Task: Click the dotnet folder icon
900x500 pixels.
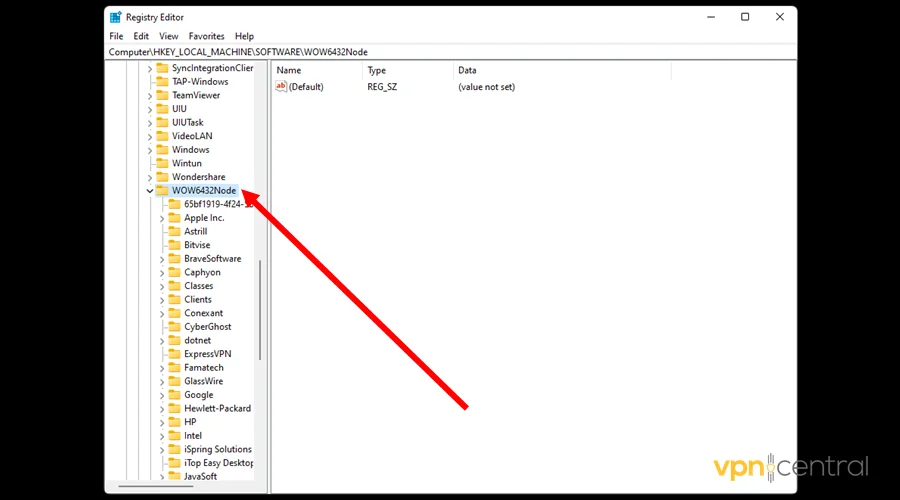Action: (174, 340)
